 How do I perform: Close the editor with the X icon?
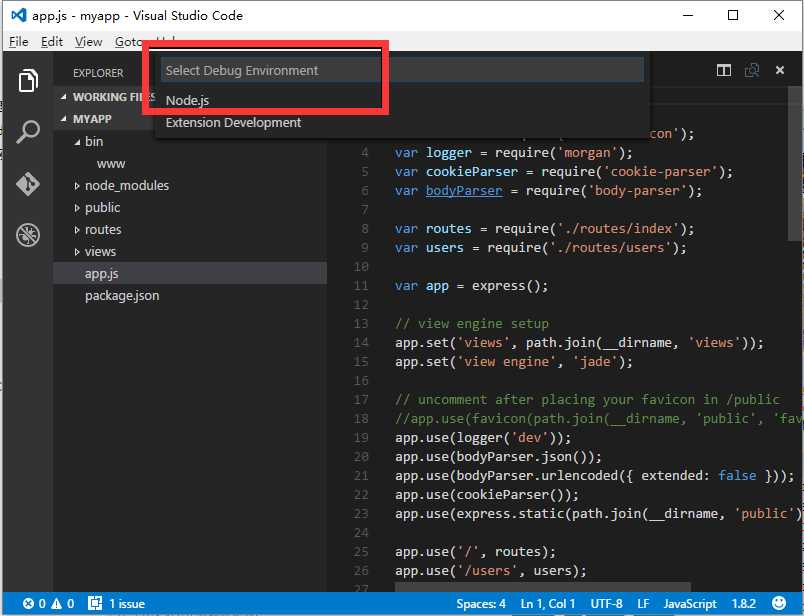780,70
